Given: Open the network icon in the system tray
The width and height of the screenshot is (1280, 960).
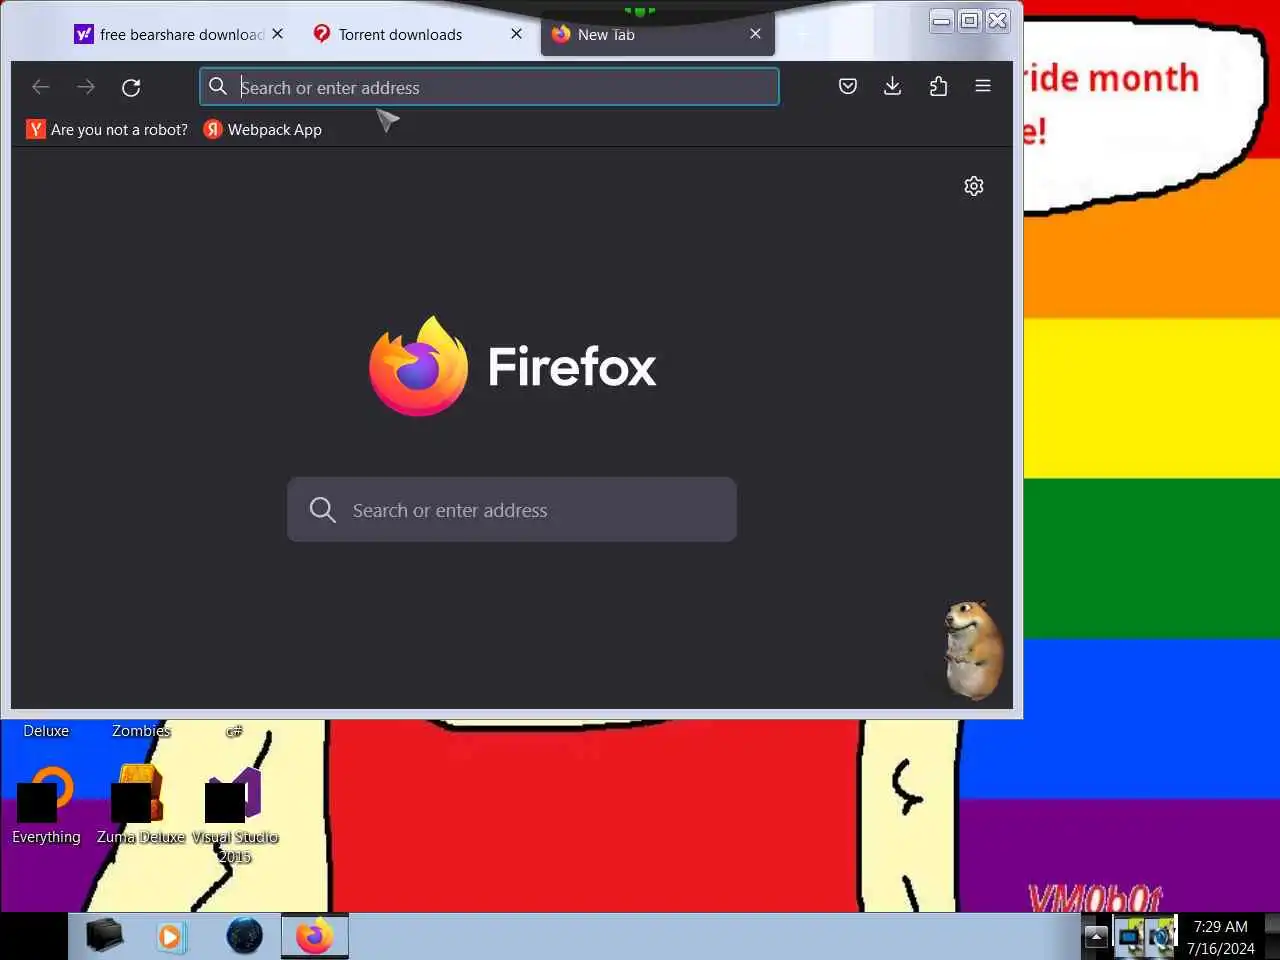Looking at the screenshot, I should coord(1130,937).
